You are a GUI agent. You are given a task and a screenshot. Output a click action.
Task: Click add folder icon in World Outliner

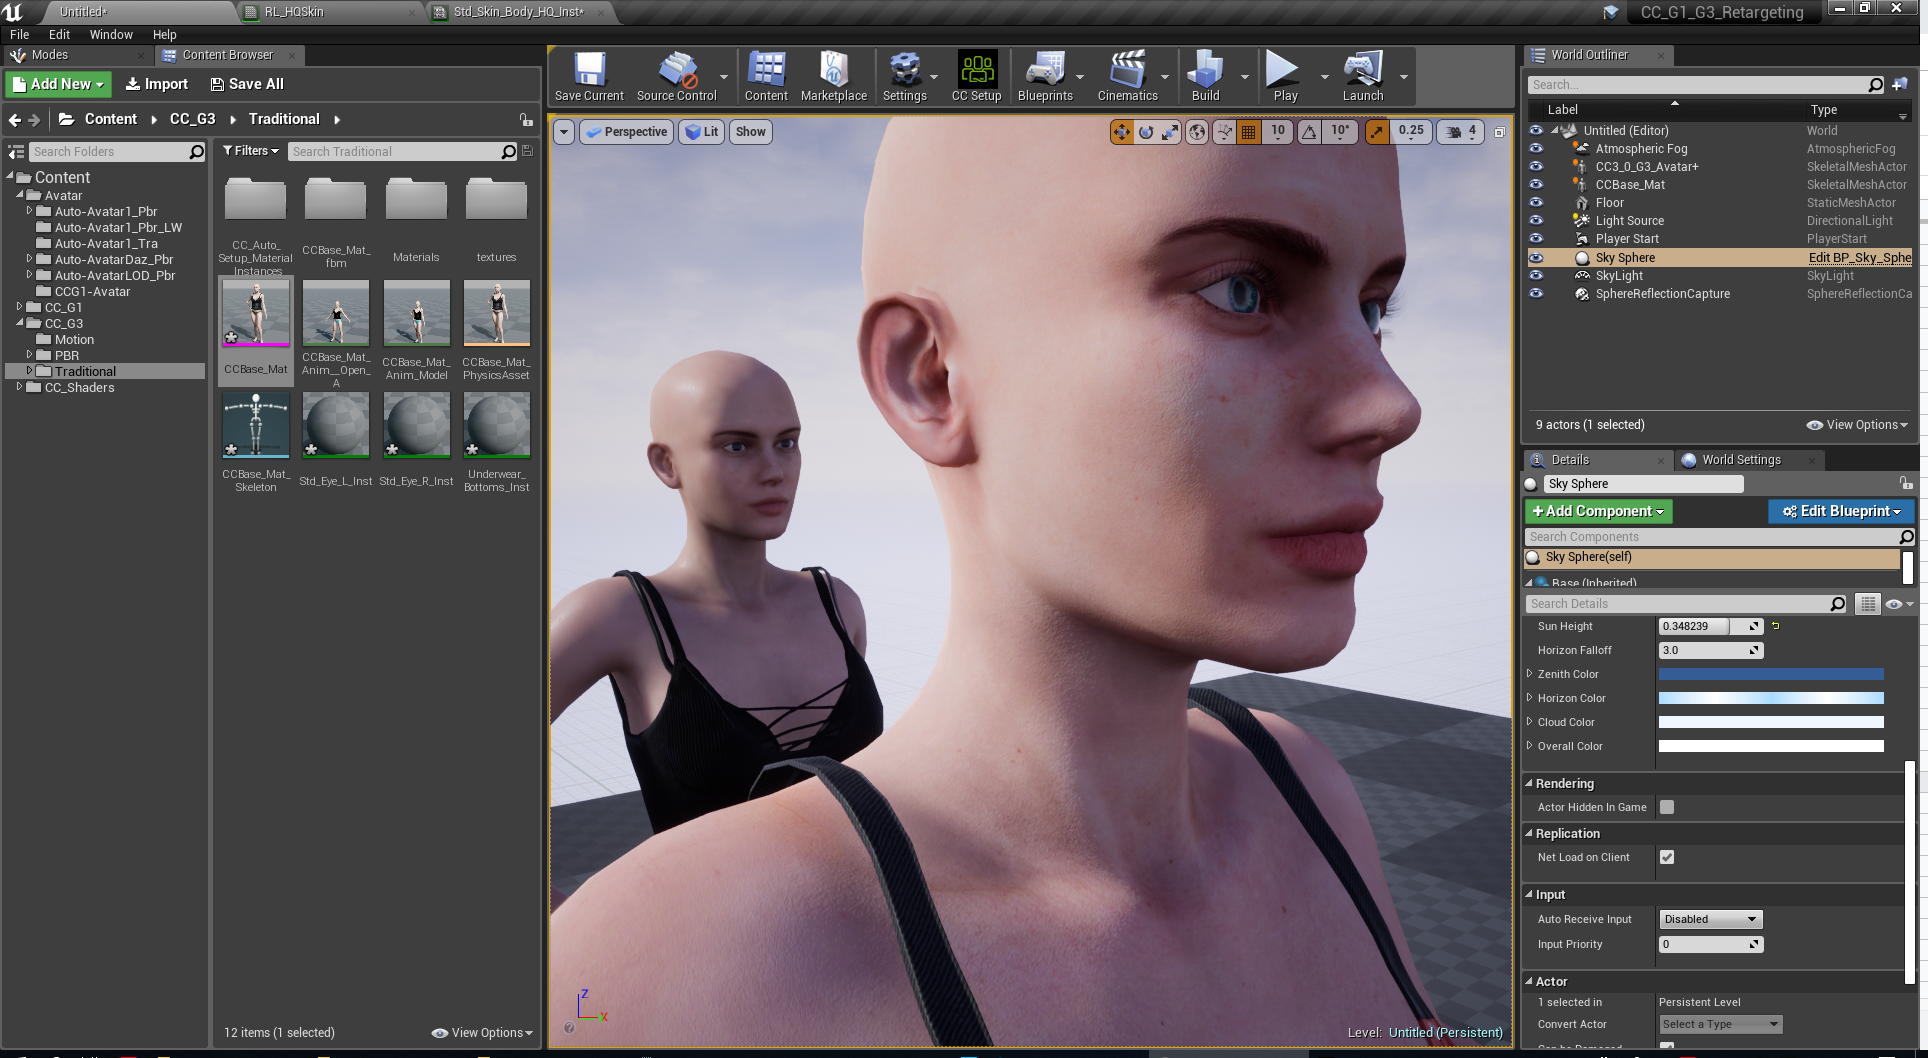click(x=1899, y=85)
